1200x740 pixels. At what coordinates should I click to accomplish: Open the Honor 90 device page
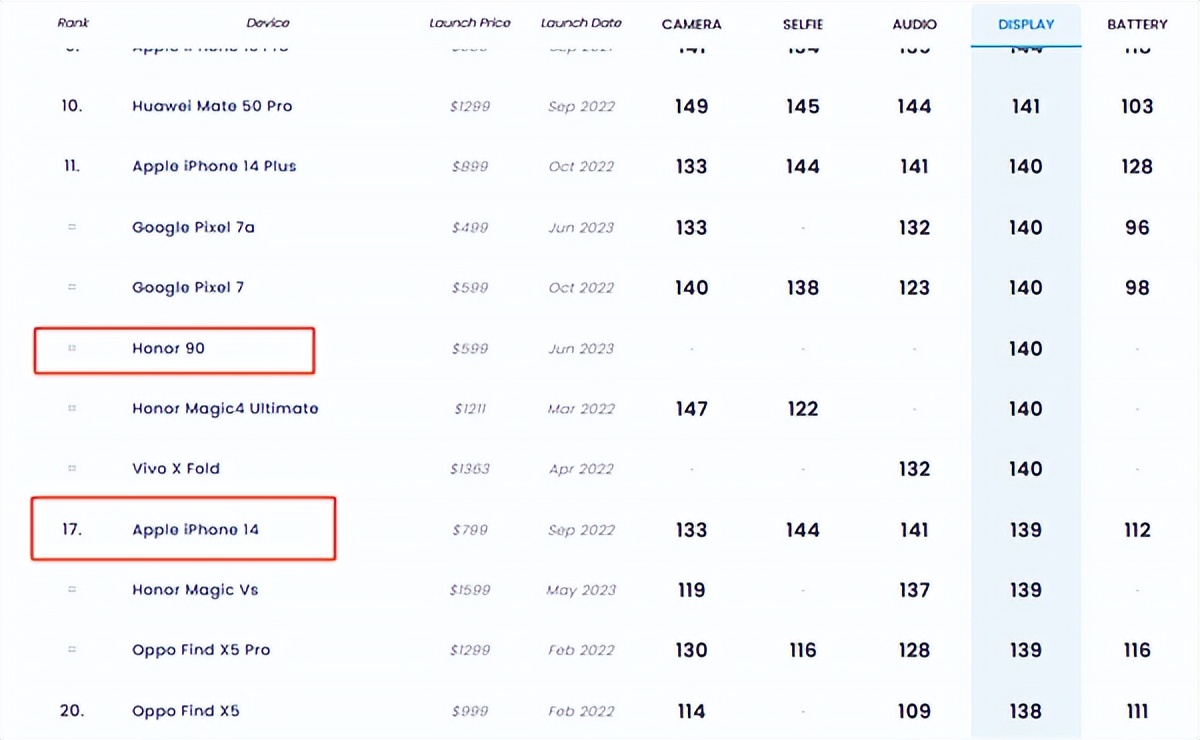pyautogui.click(x=168, y=348)
